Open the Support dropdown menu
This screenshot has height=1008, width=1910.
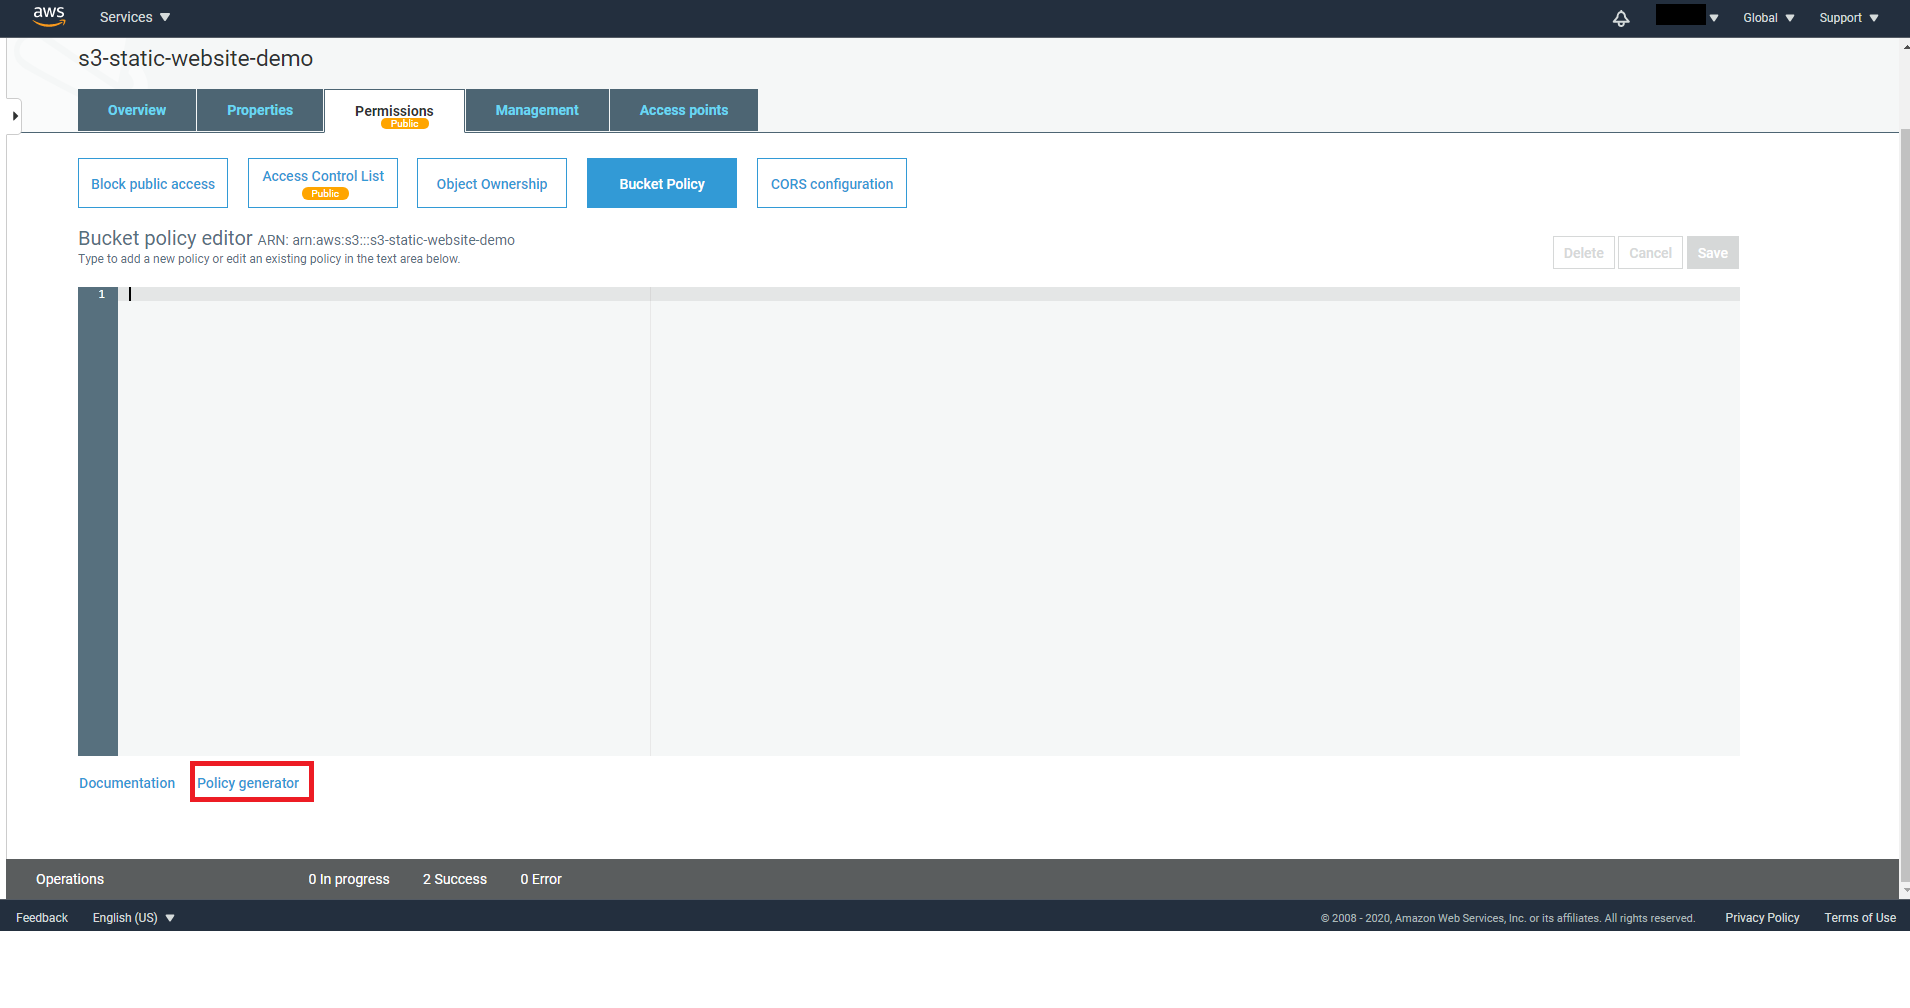point(1848,18)
